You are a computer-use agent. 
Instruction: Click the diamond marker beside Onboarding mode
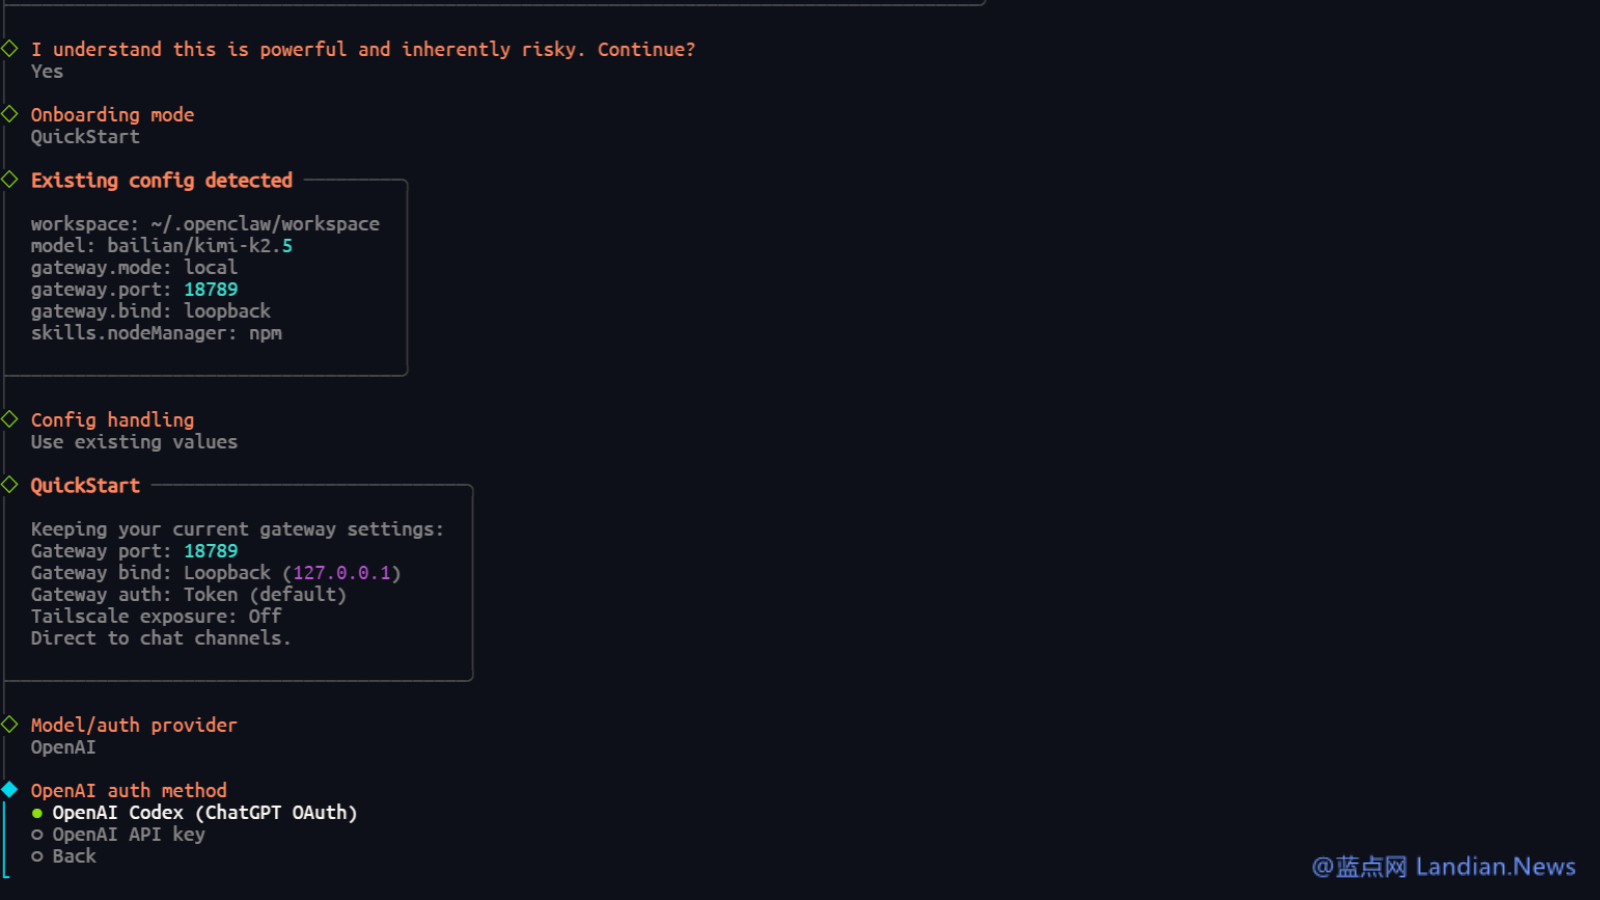(x=10, y=113)
